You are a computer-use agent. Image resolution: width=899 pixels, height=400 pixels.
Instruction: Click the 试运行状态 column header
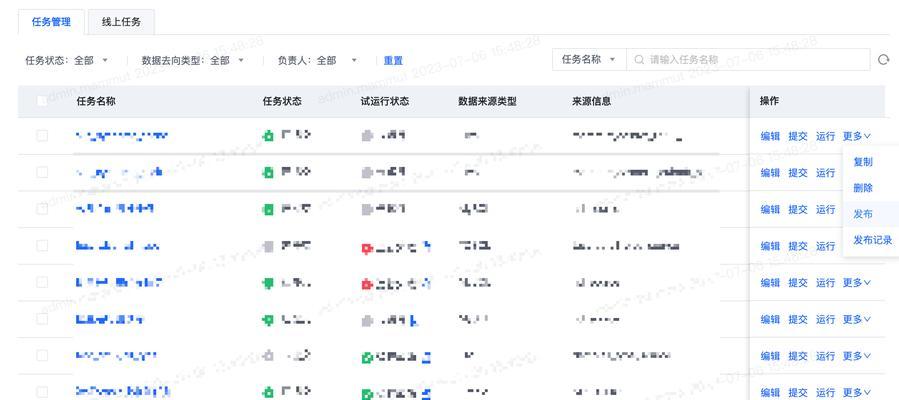click(x=385, y=101)
